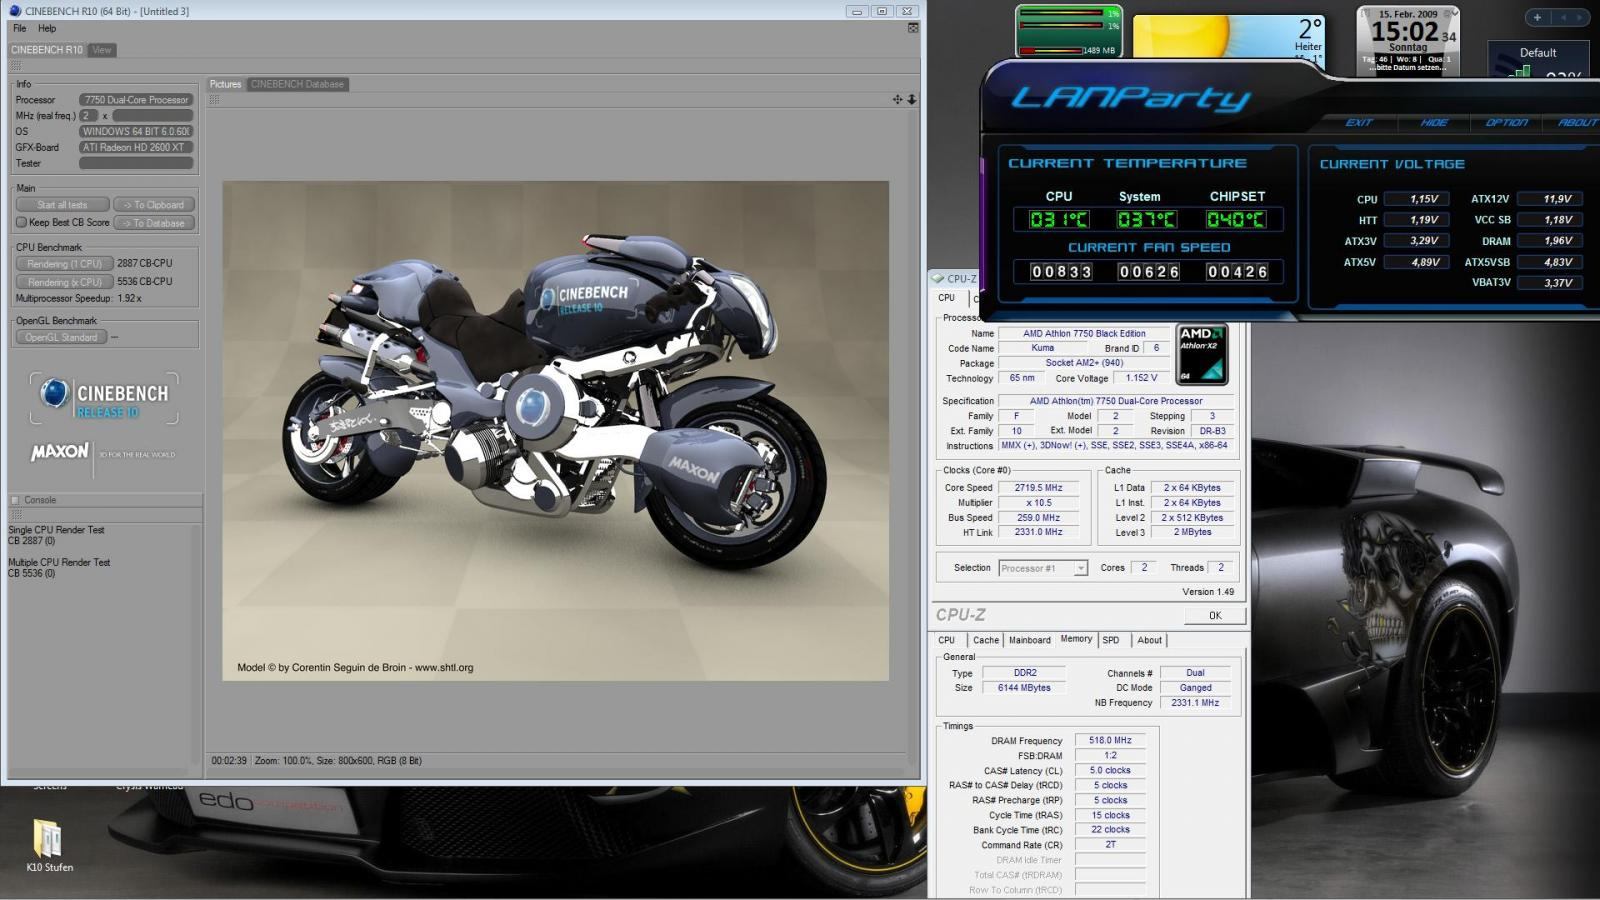Click the OS field showing WINDOWS 64 BIT
This screenshot has height=900, width=1600.
(136, 131)
